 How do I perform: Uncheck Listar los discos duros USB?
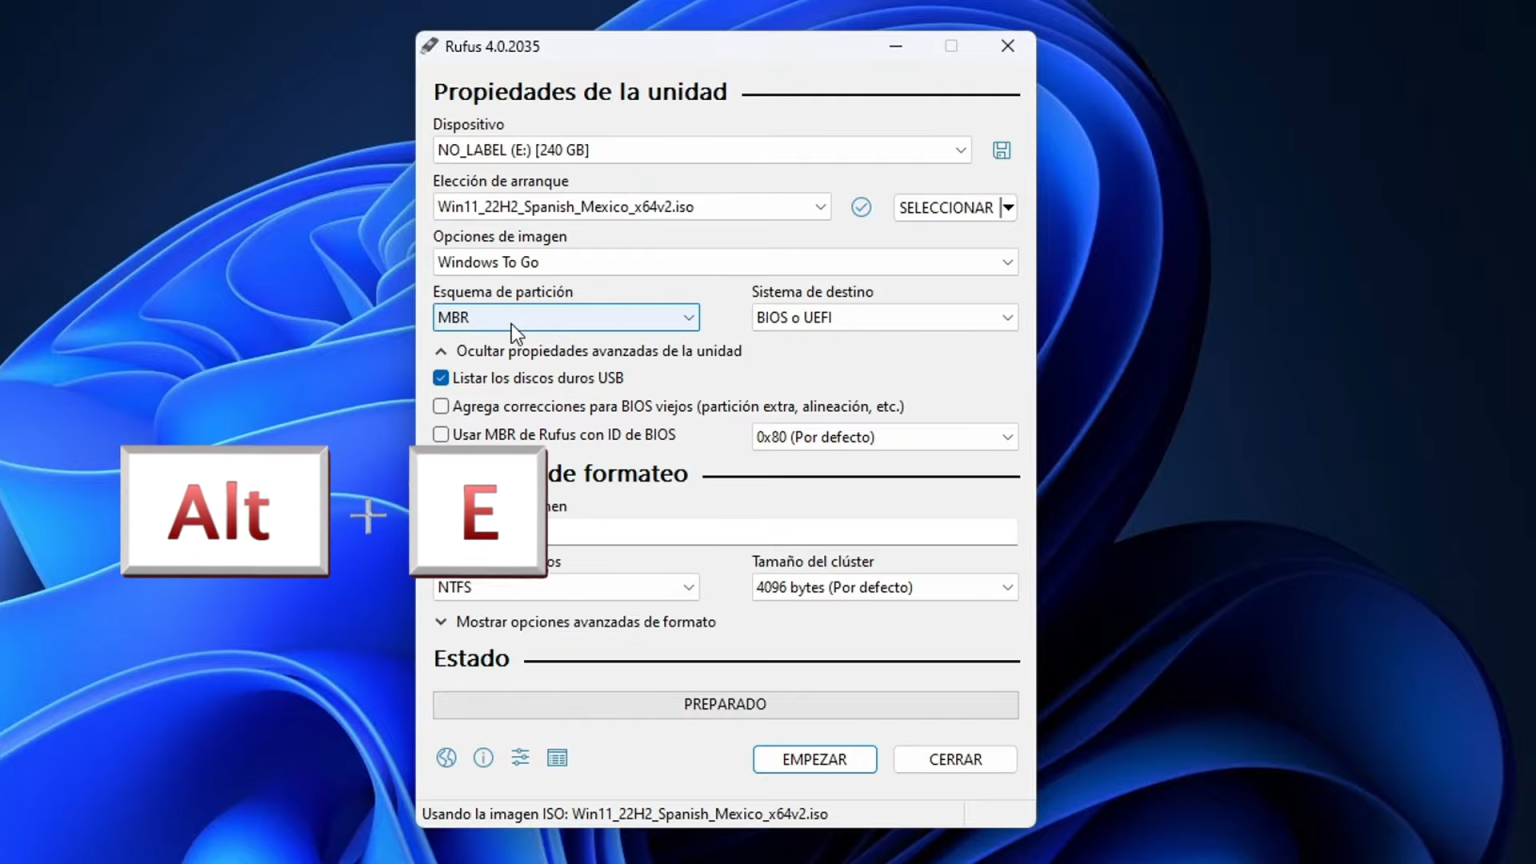[x=441, y=377]
